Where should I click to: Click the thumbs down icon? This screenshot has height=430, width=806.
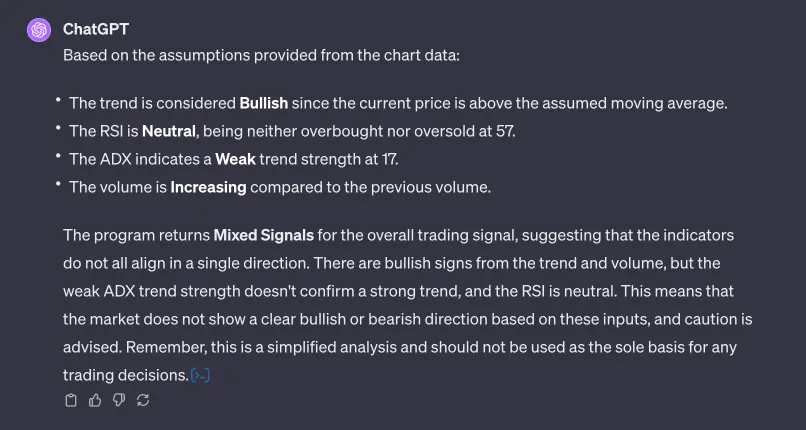[x=119, y=400]
